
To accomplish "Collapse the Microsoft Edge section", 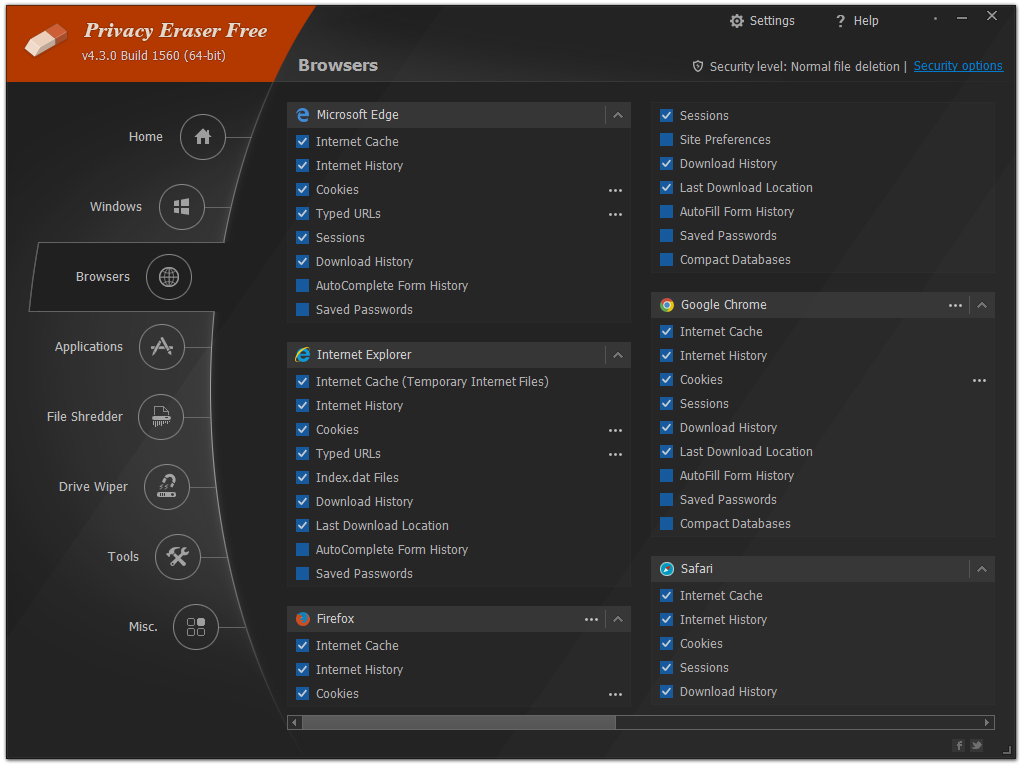I will tap(618, 115).
